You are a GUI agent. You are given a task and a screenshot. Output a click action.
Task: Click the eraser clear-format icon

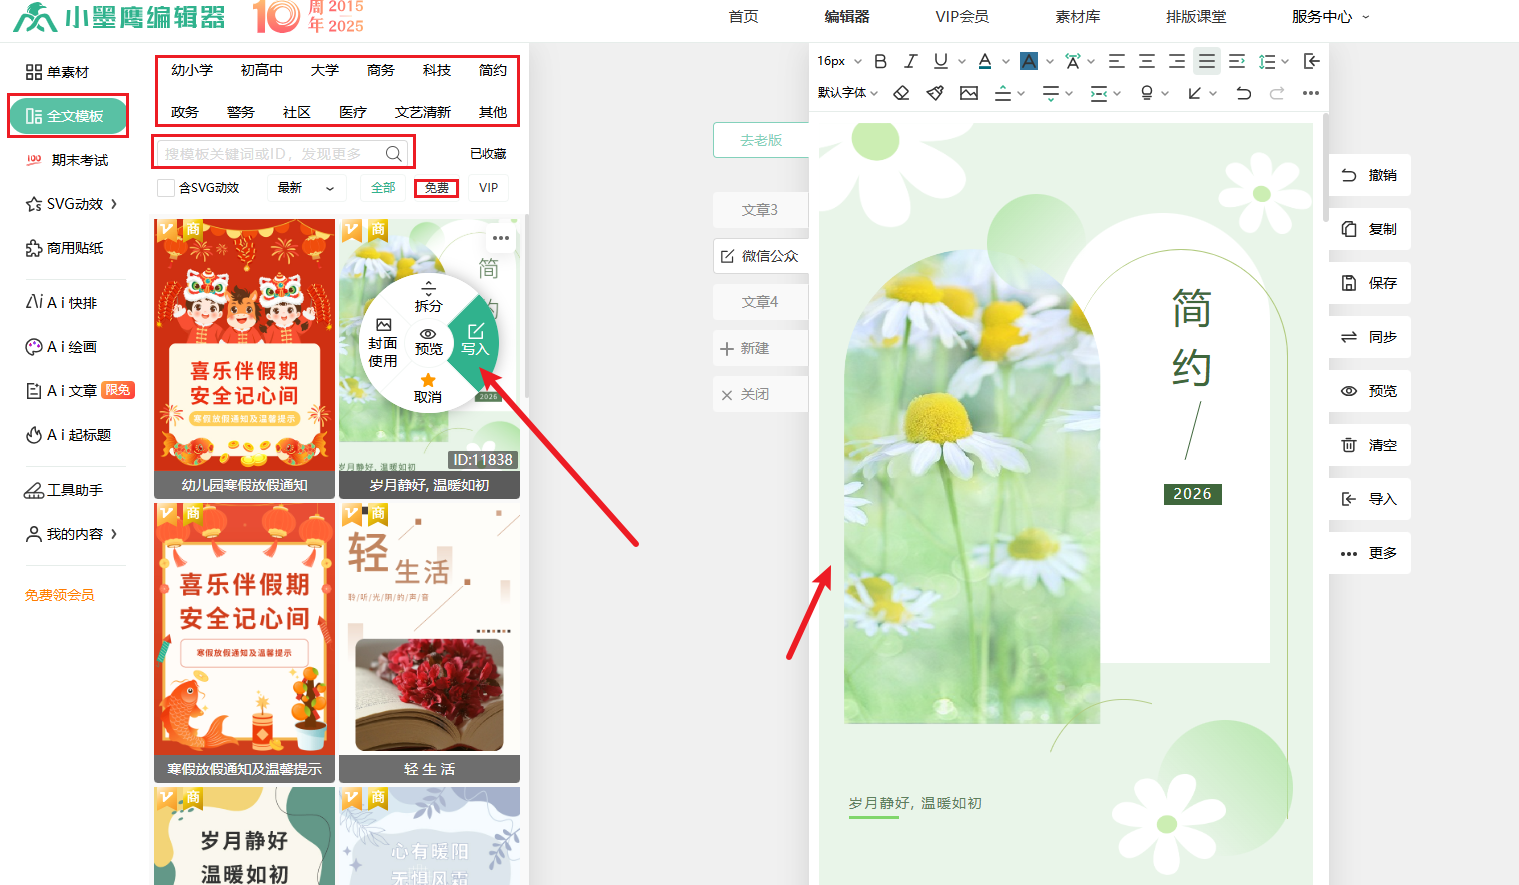click(x=901, y=93)
